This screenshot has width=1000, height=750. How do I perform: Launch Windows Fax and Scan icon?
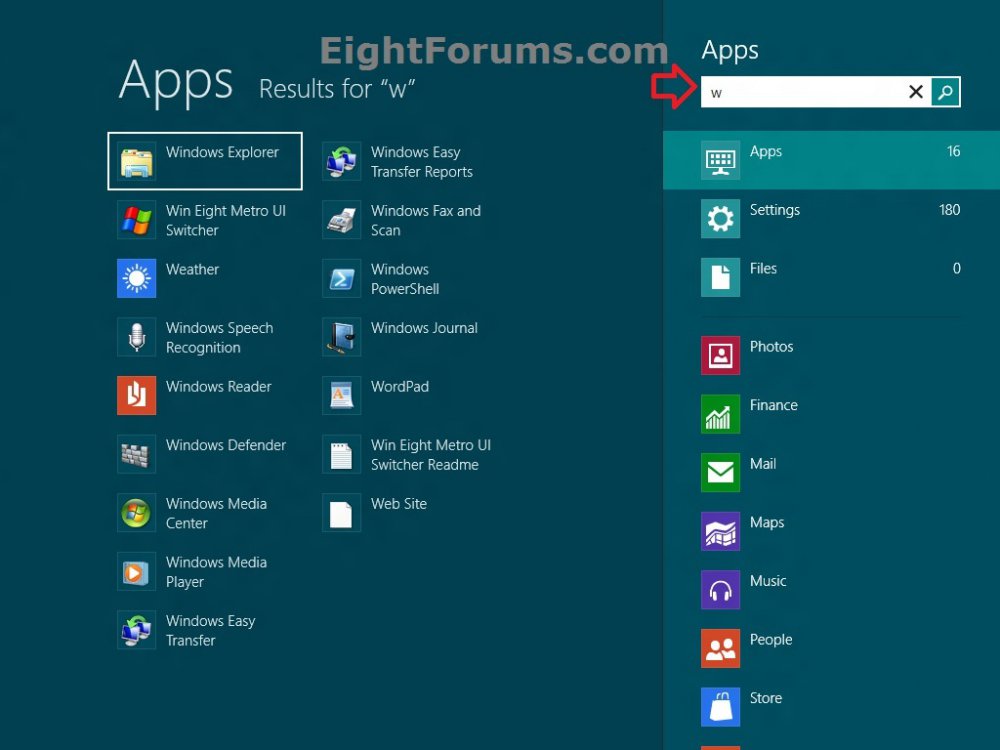click(x=342, y=220)
